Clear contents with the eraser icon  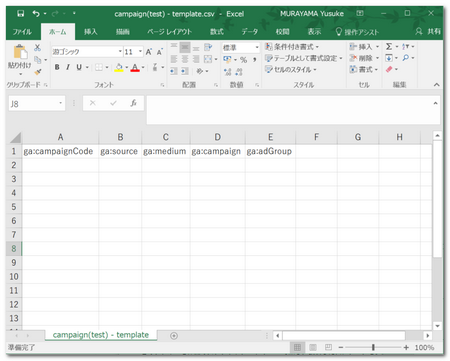pyautogui.click(x=389, y=69)
